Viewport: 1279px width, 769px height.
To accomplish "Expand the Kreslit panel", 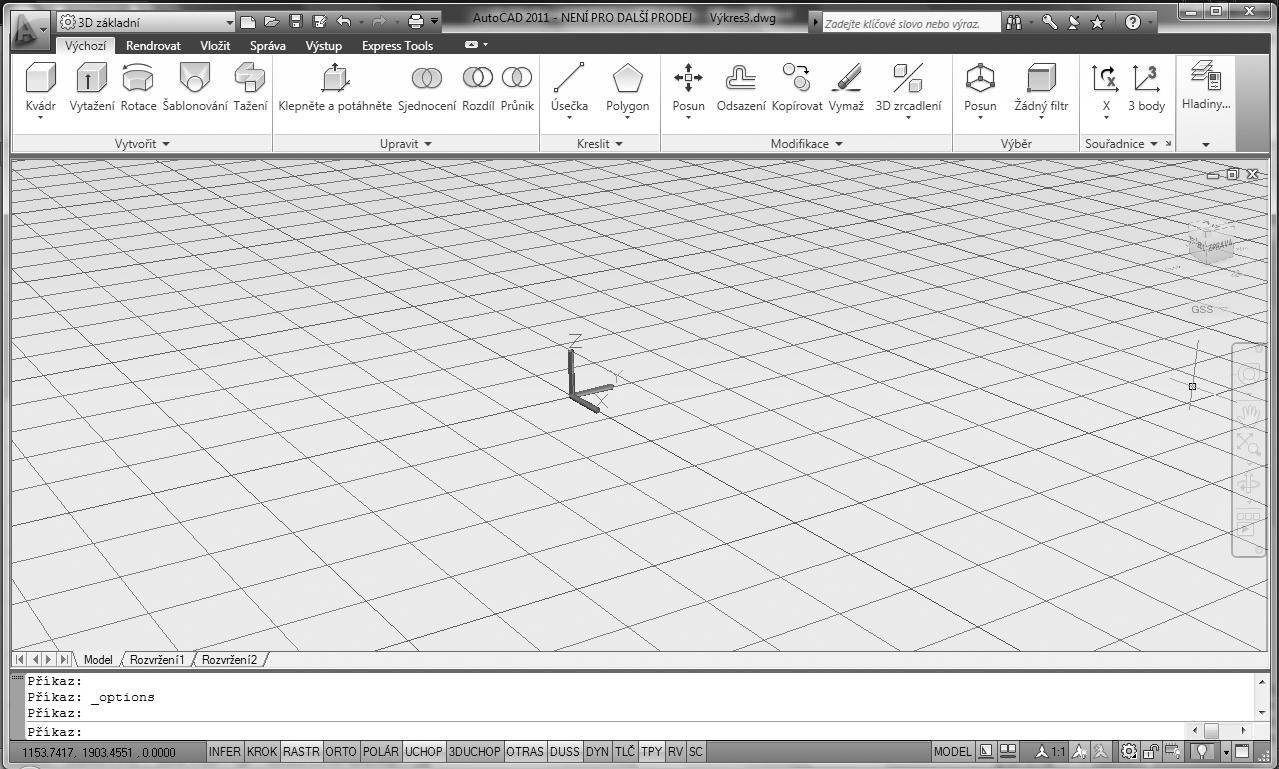I will [600, 144].
